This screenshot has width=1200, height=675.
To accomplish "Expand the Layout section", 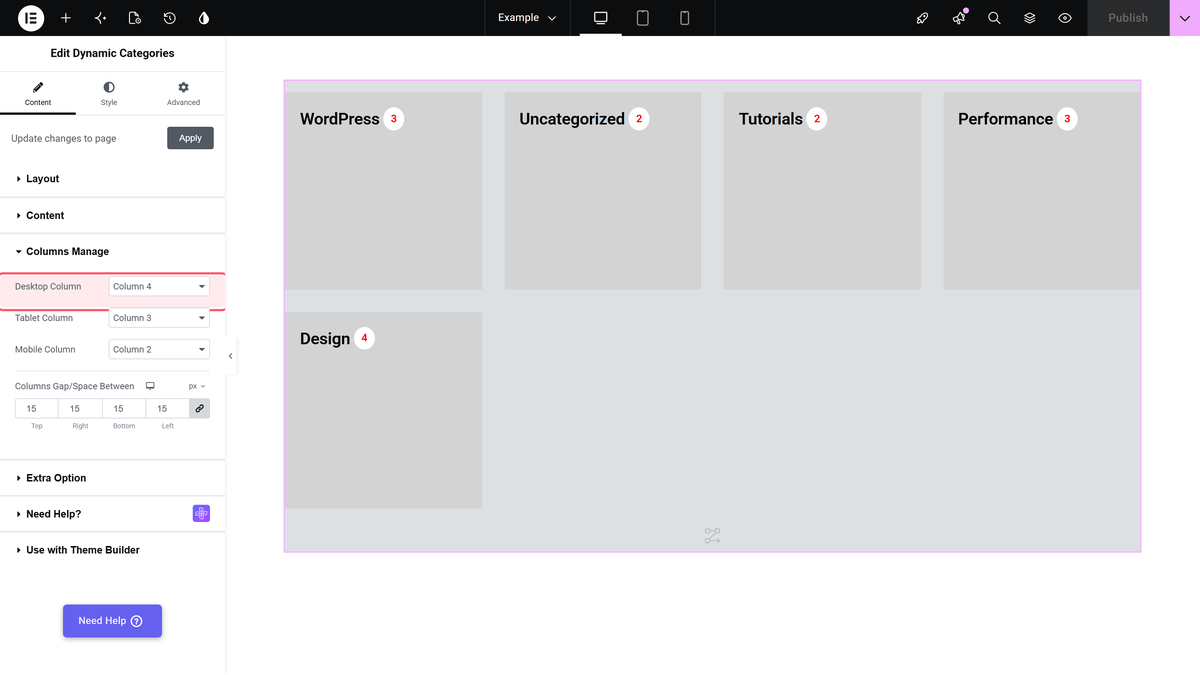I will click(112, 179).
